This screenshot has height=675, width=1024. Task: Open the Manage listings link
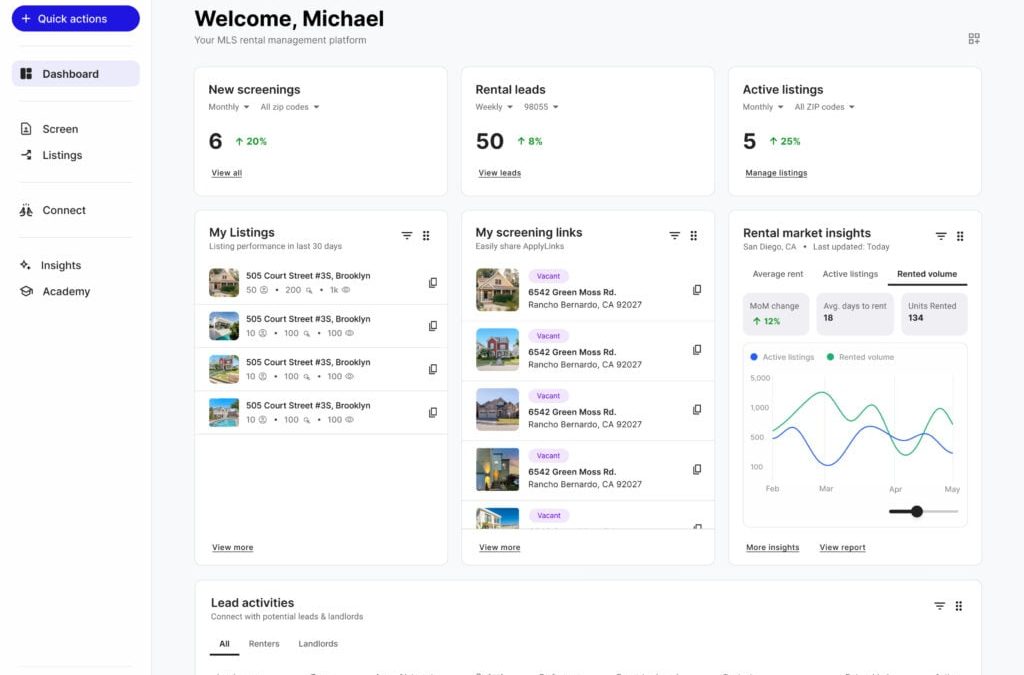776,173
